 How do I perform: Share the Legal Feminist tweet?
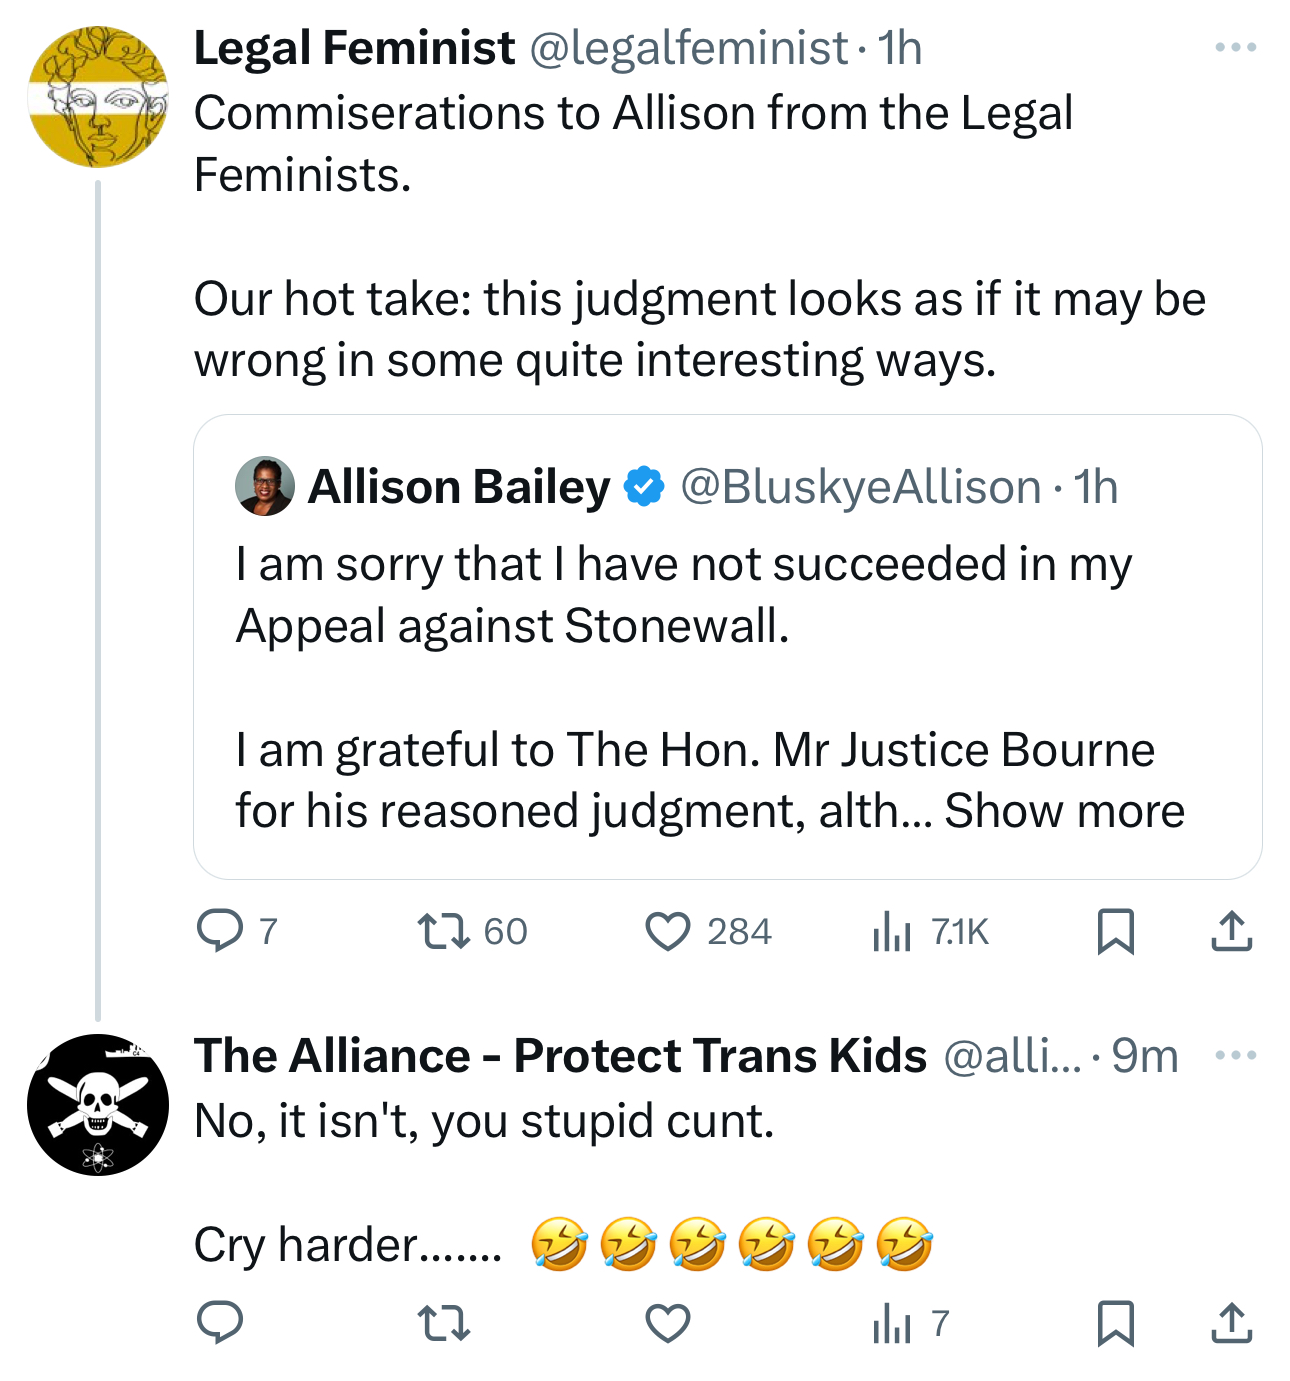pos(1231,931)
